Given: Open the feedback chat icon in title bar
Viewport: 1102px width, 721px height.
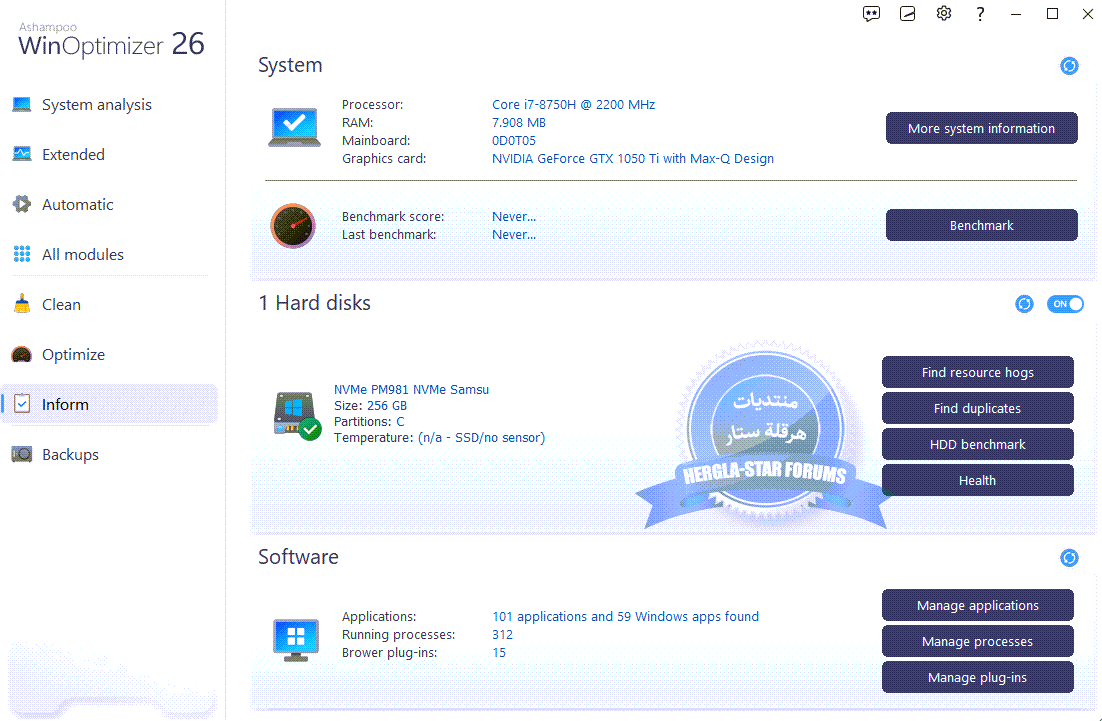Looking at the screenshot, I should pos(871,14).
